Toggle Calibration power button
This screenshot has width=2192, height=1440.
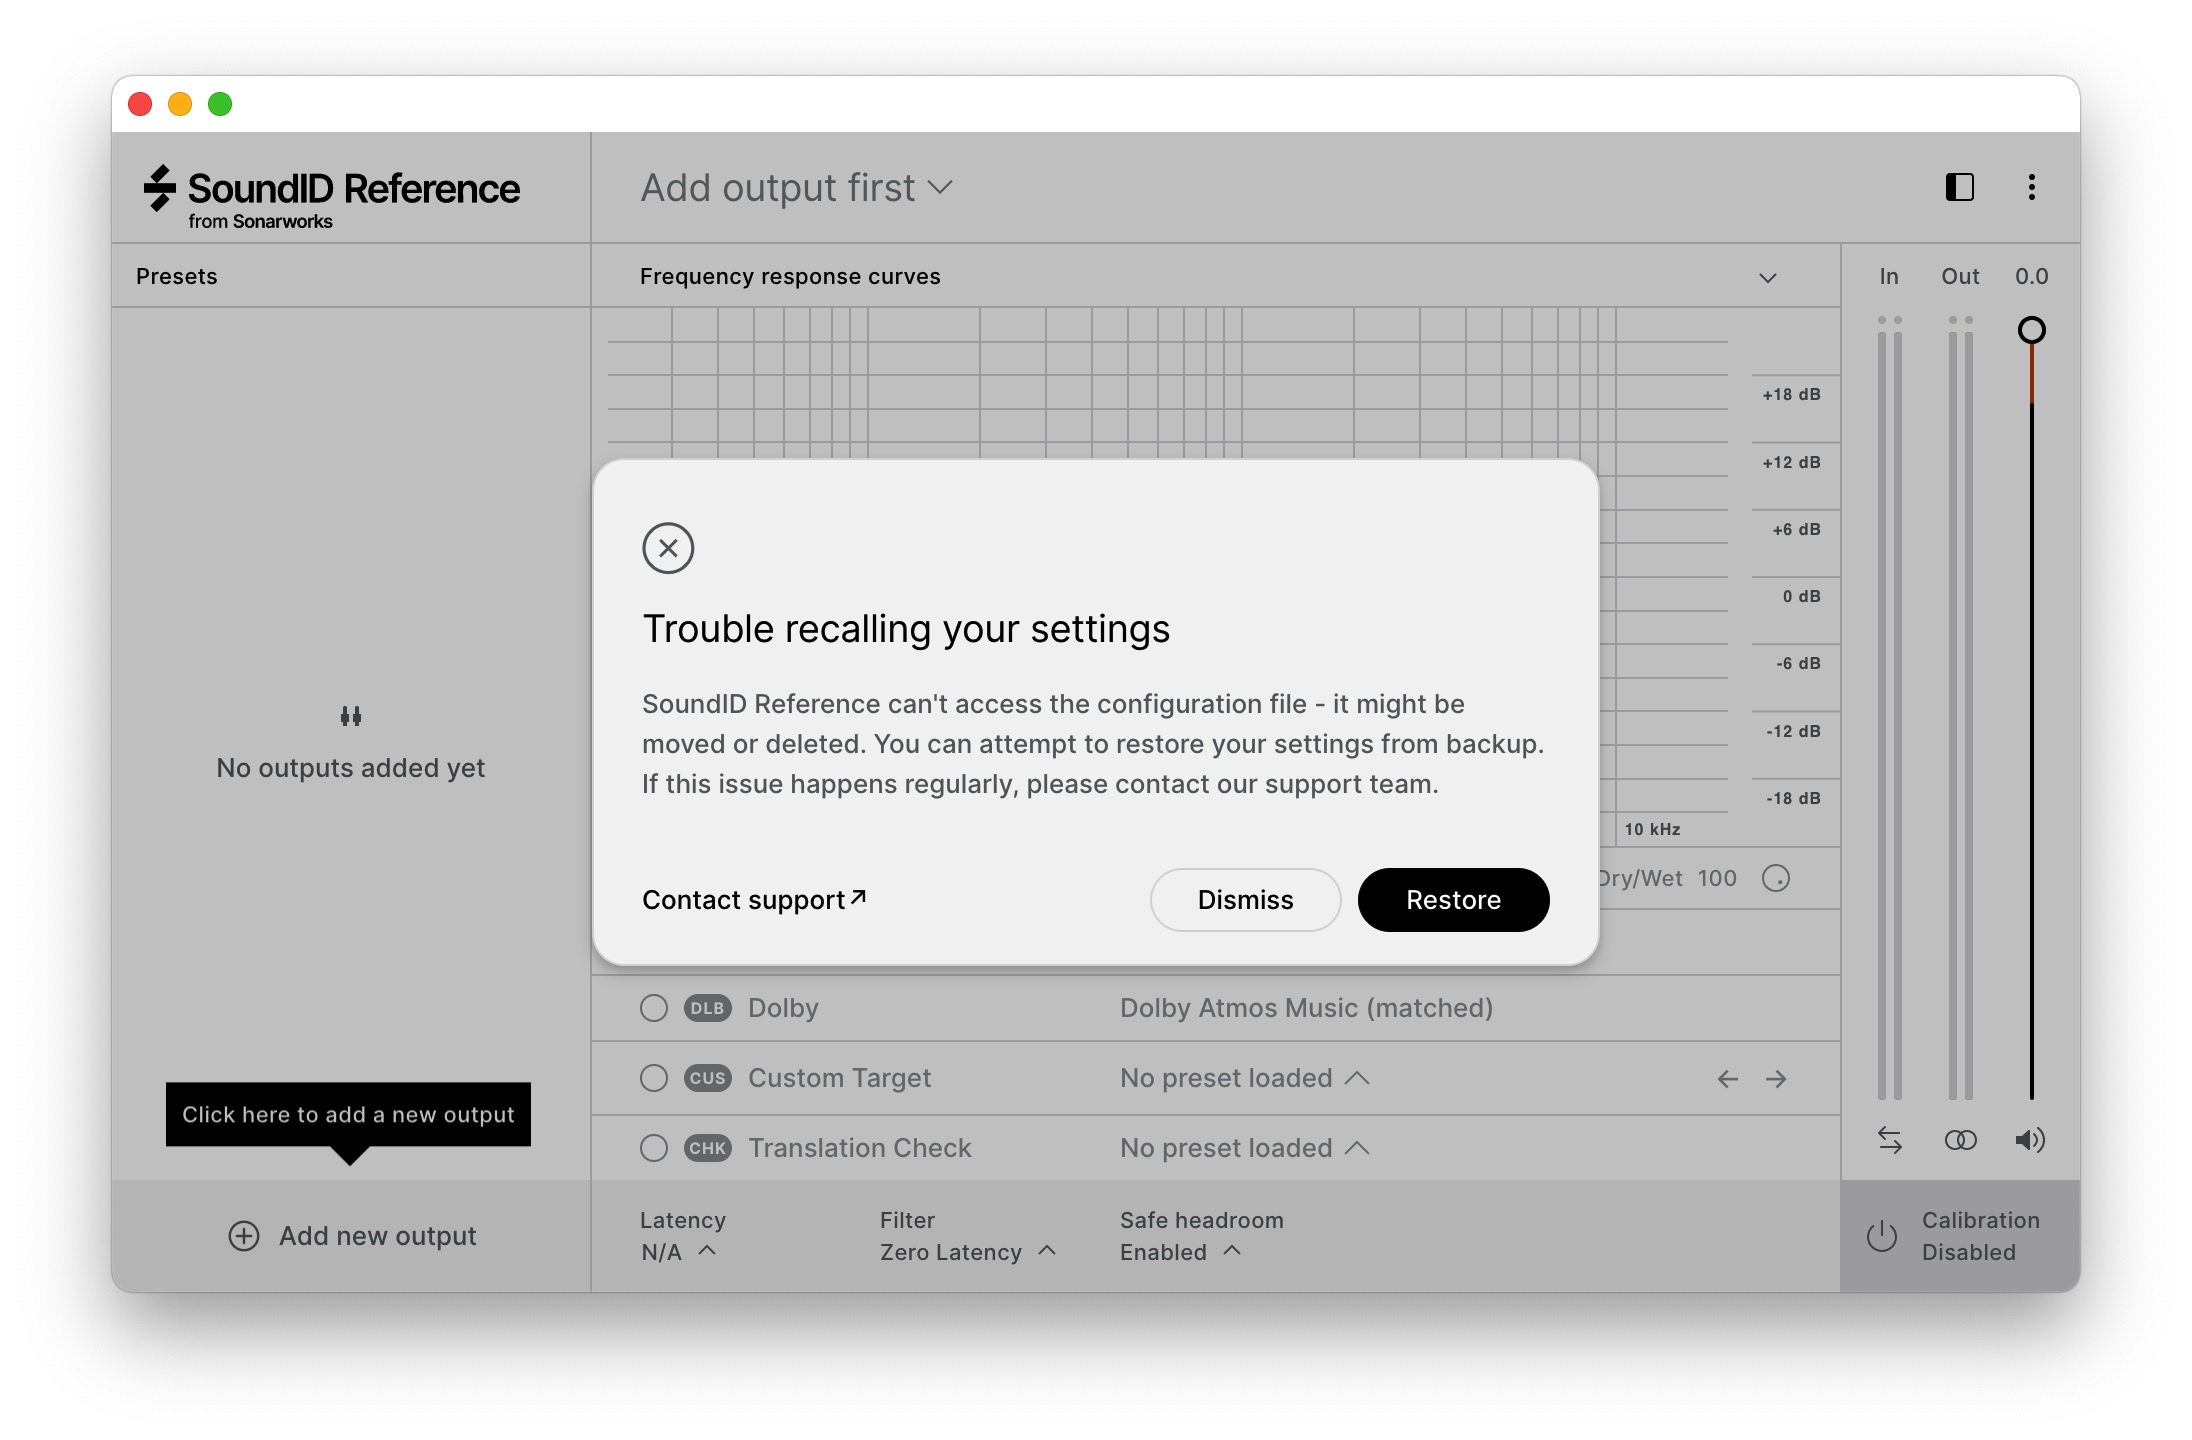(1881, 1236)
